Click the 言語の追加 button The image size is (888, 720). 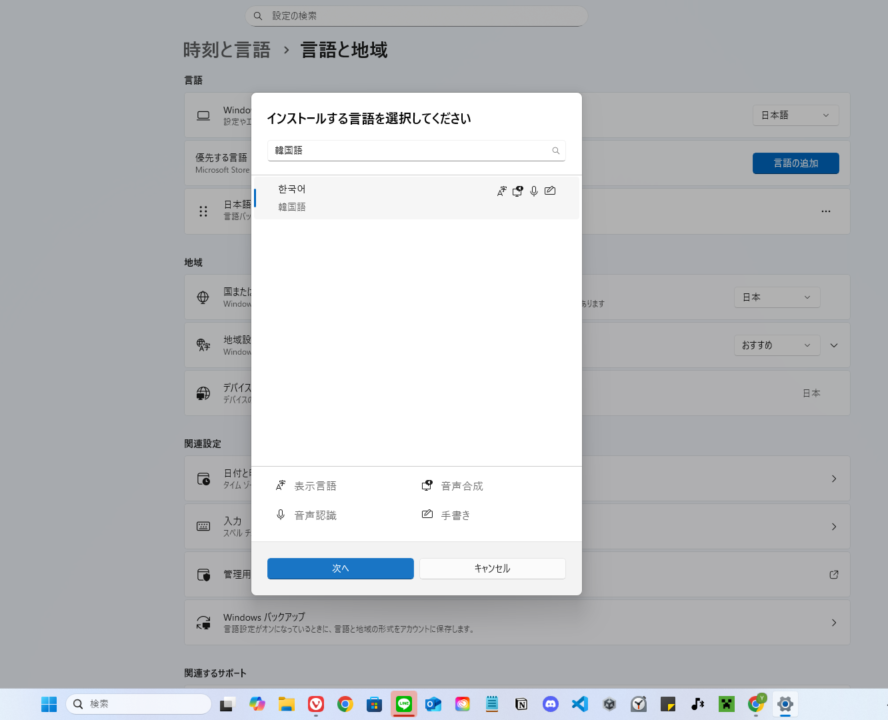coord(795,162)
